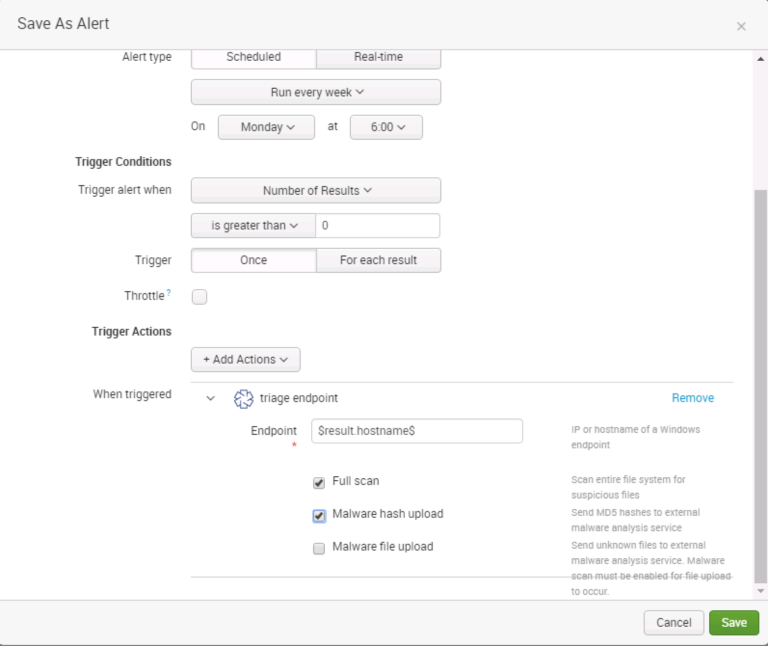Open the 6:00 time dropdown

[x=386, y=127]
